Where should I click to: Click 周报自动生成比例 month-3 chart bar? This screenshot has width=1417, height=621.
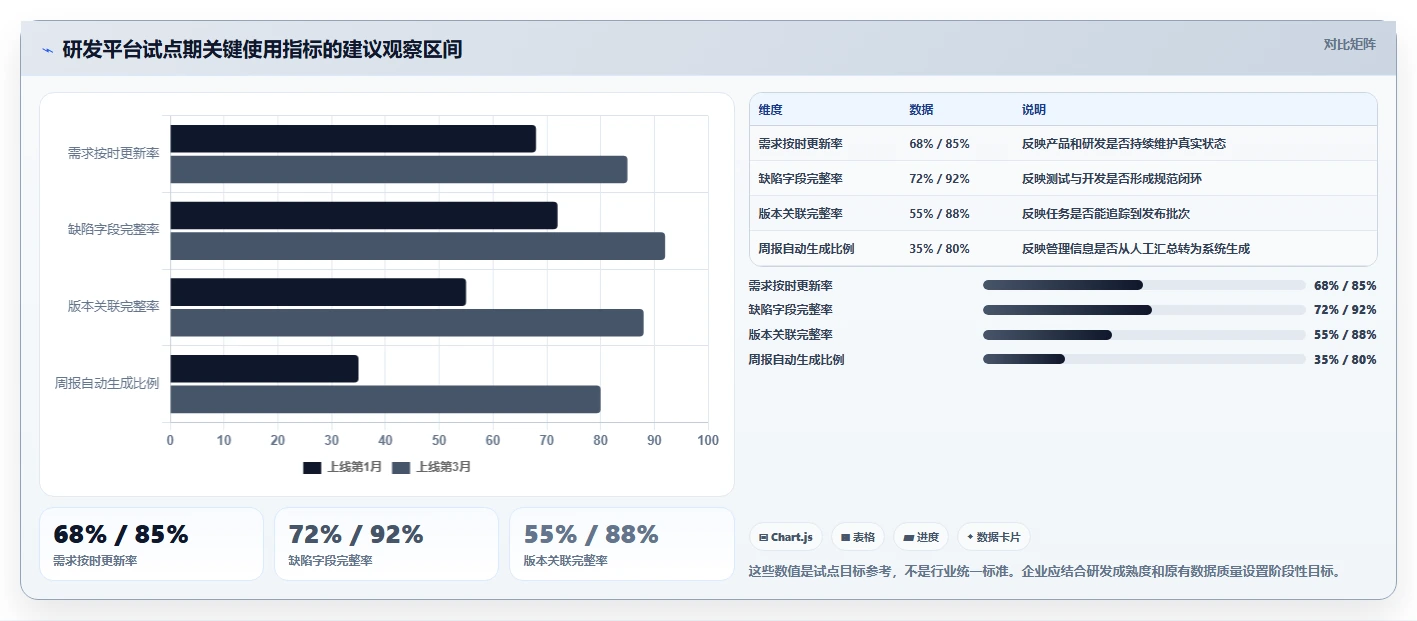point(385,399)
